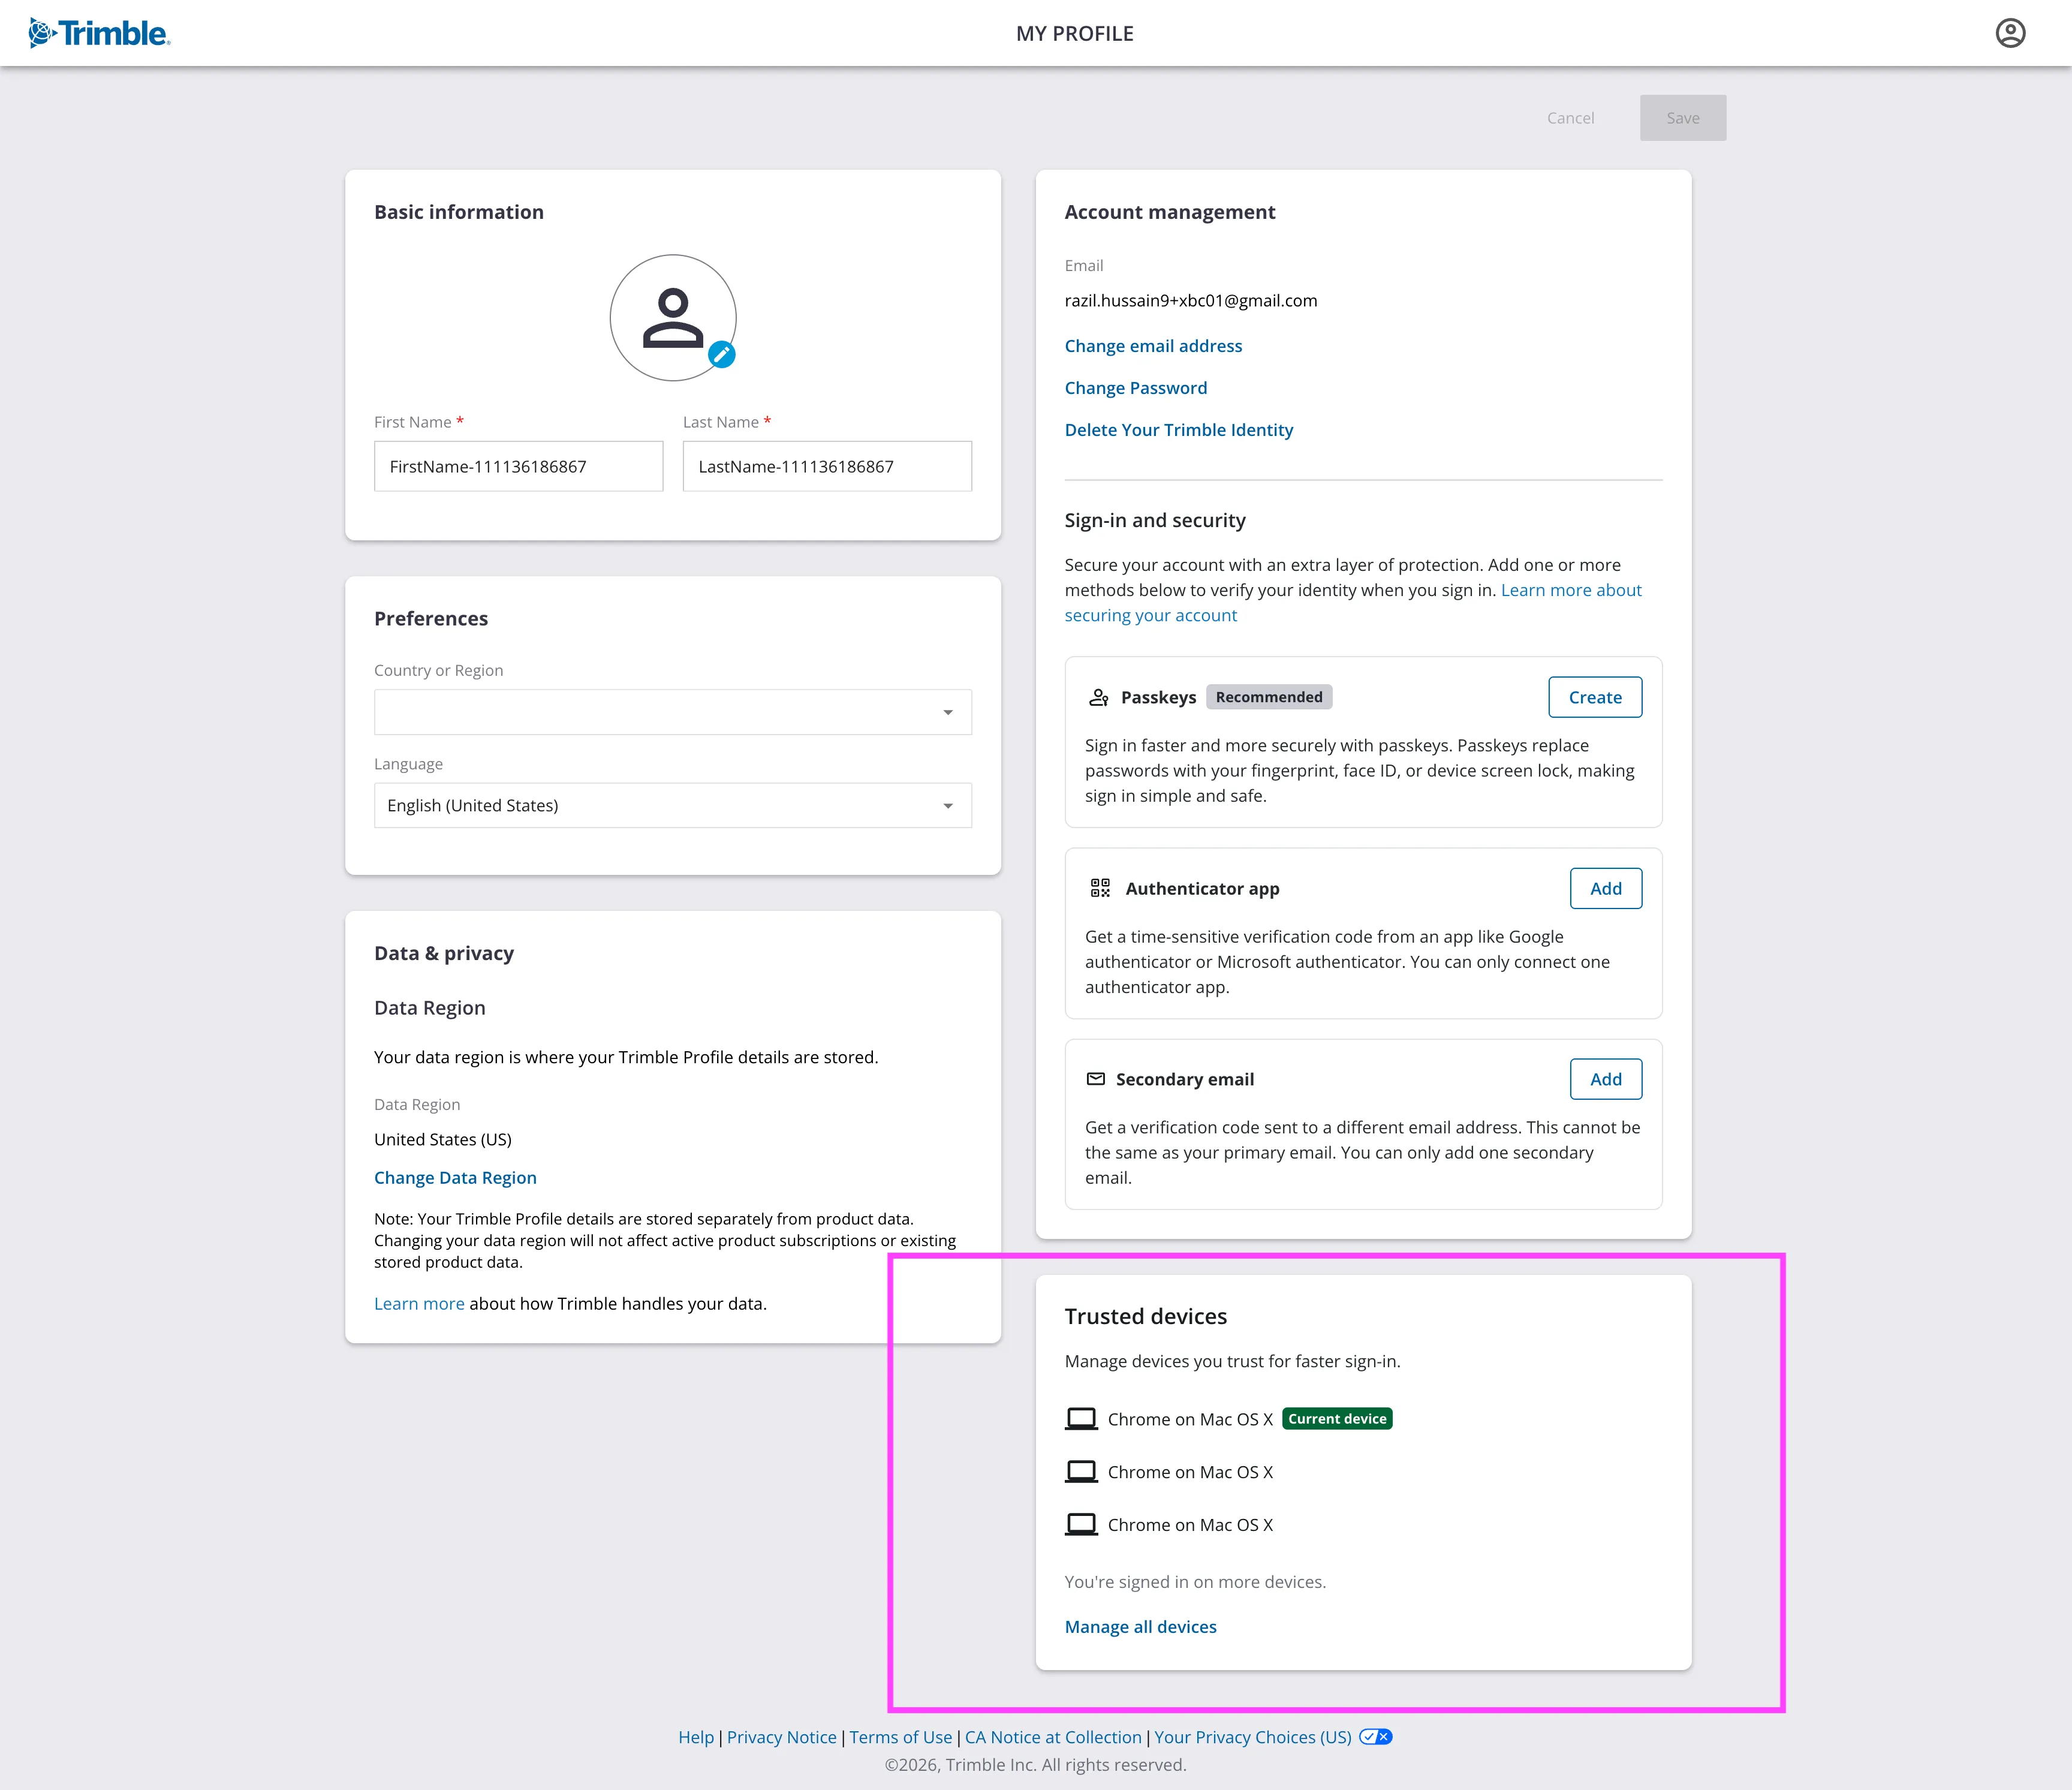Open Your Privacy Choices (US) link

point(1253,1737)
